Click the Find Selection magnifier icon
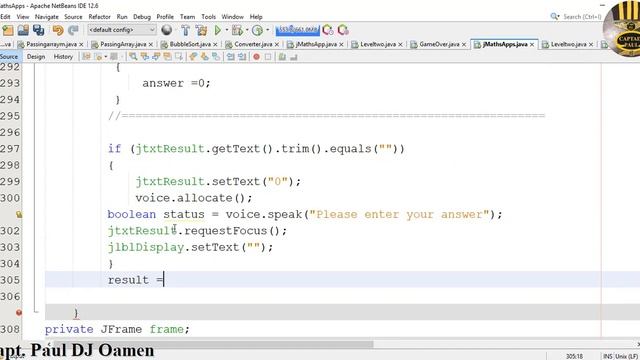The width and height of the screenshot is (640, 360). coord(133,57)
